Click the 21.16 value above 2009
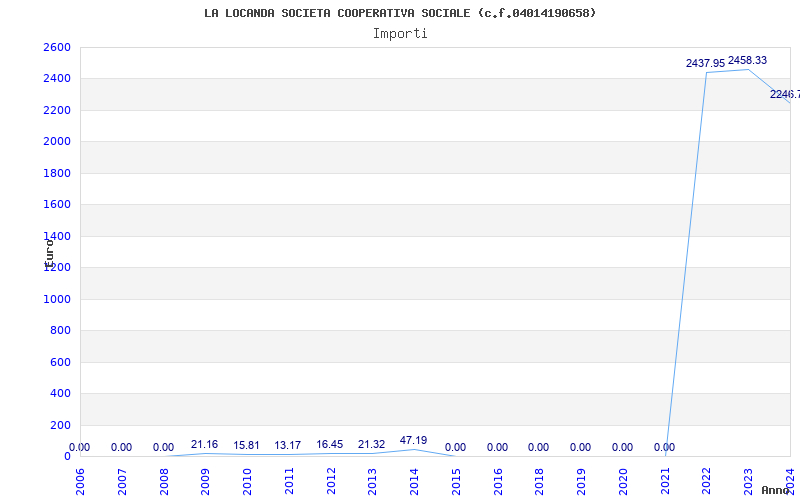 point(205,445)
